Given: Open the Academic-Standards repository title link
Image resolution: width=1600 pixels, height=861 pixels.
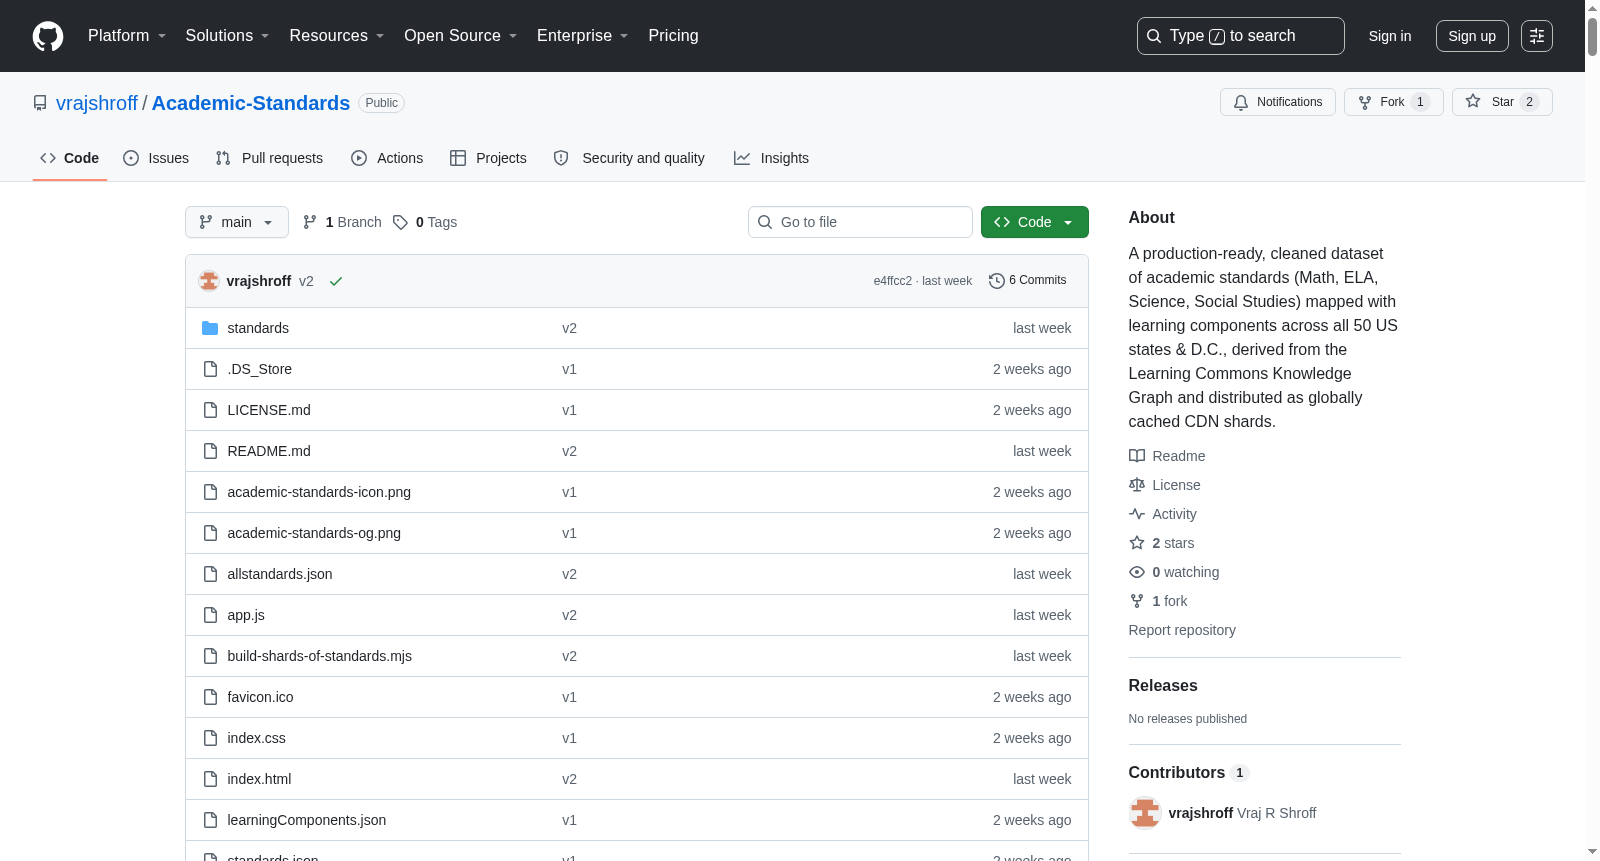Looking at the screenshot, I should coord(251,103).
